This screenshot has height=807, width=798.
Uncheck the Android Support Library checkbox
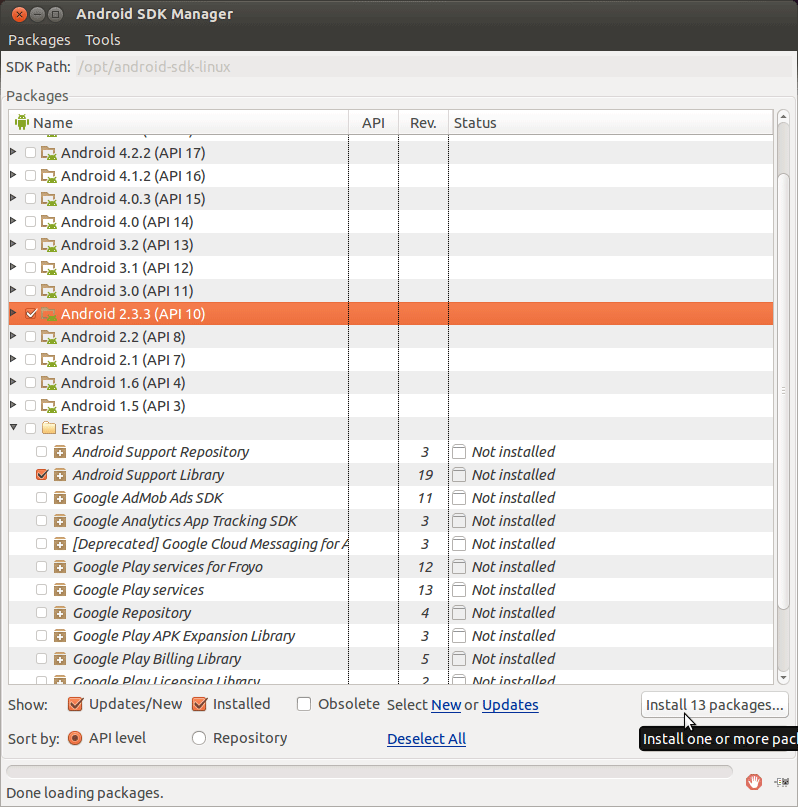pos(42,475)
